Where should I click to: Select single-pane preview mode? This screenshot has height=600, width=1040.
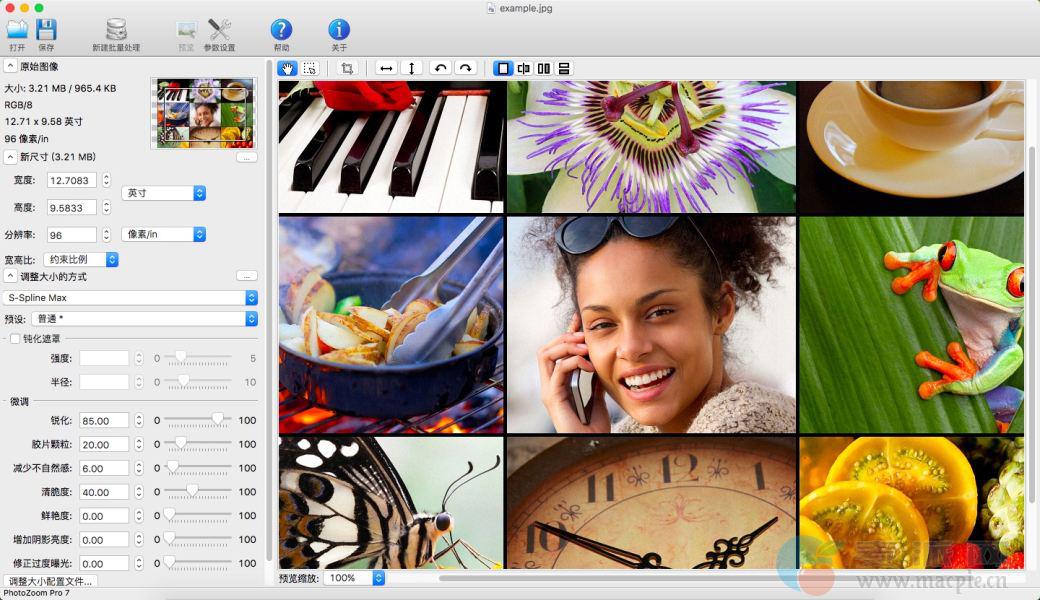coord(503,68)
